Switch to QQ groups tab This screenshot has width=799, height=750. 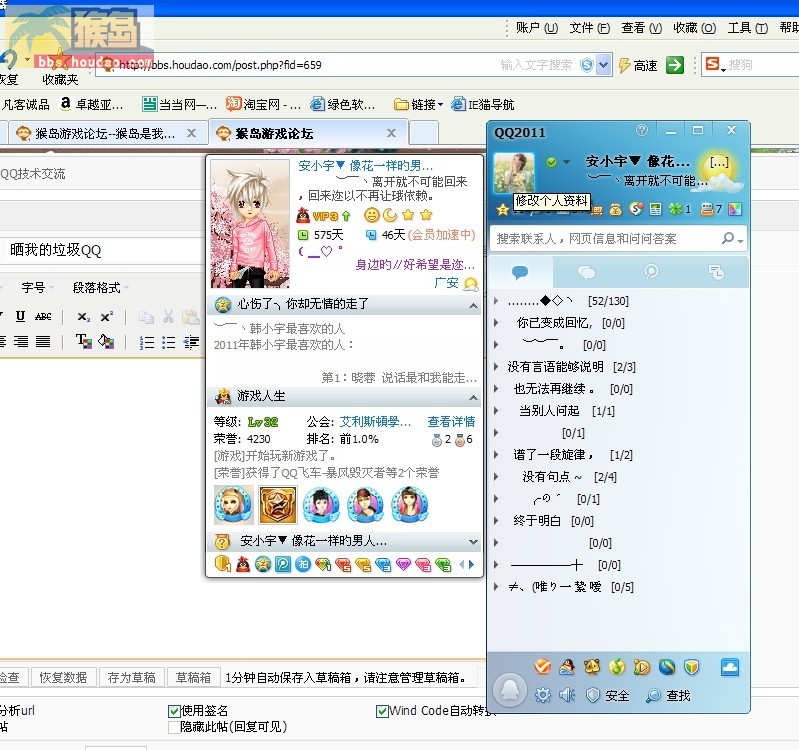pos(586,273)
